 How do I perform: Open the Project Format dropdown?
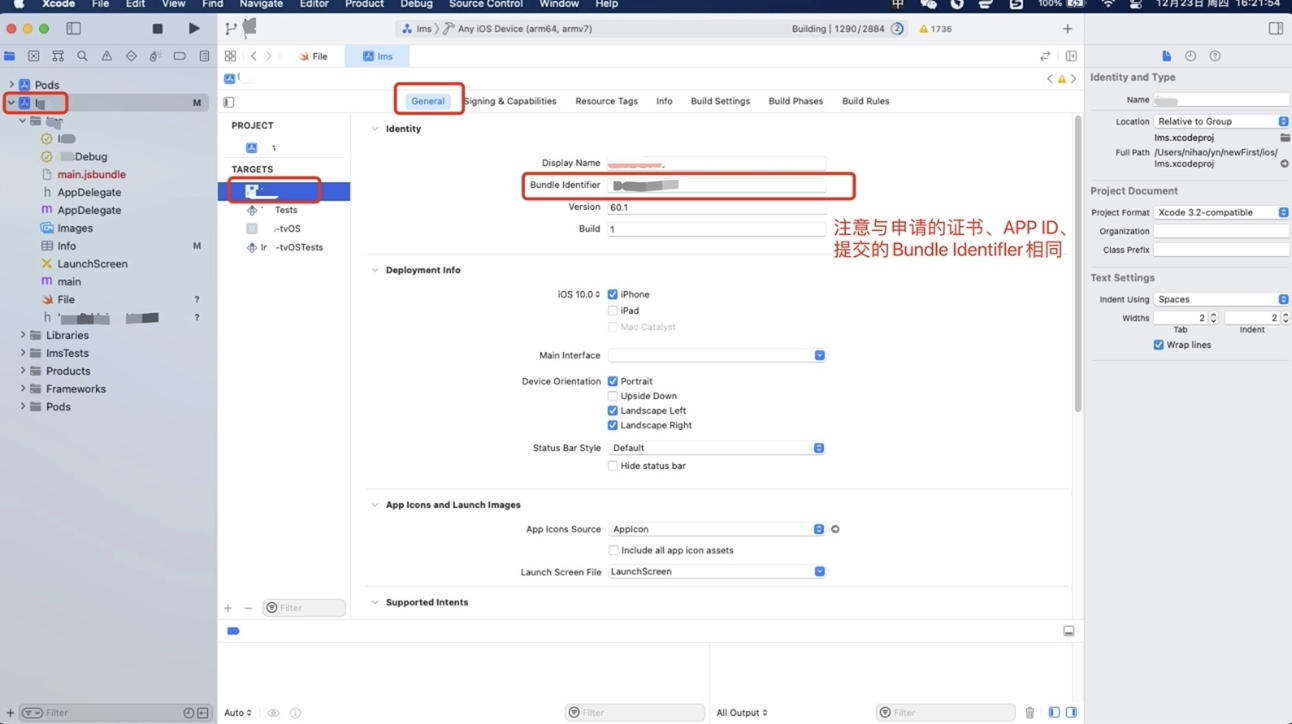click(x=1221, y=212)
